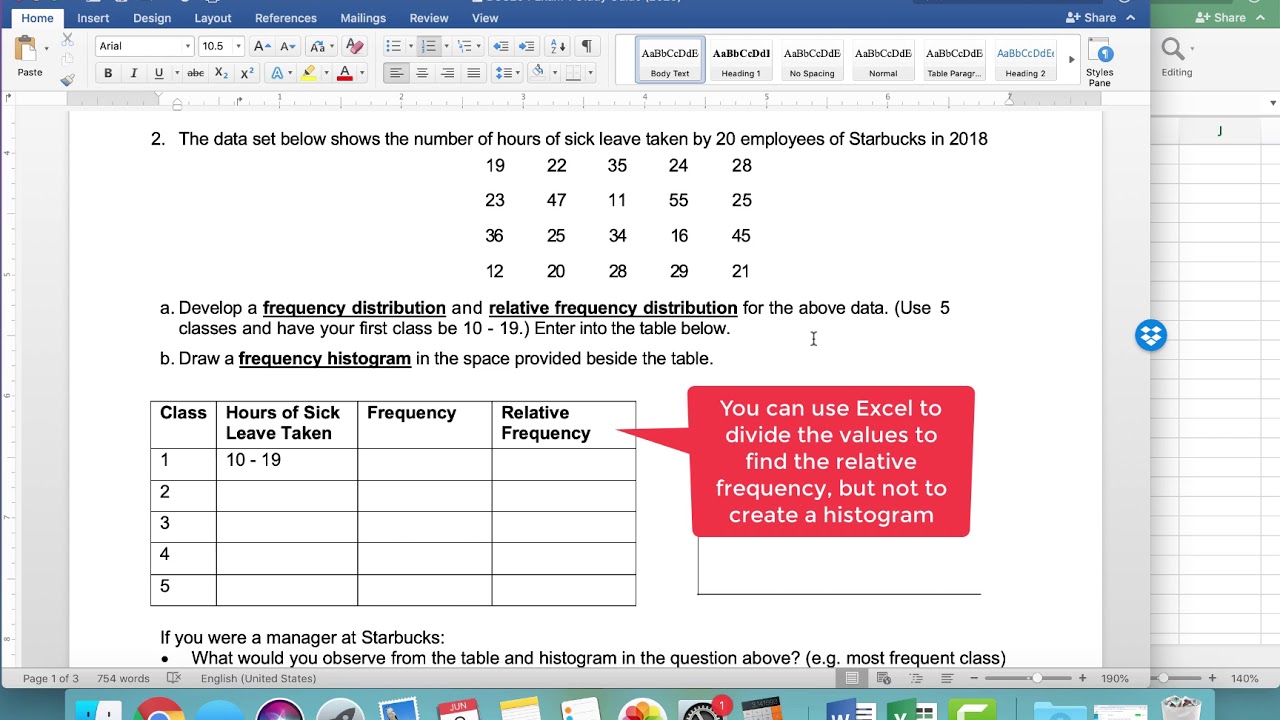Viewport: 1280px width, 720px height.
Task: Increase font size with the A-up icon
Action: [262, 46]
